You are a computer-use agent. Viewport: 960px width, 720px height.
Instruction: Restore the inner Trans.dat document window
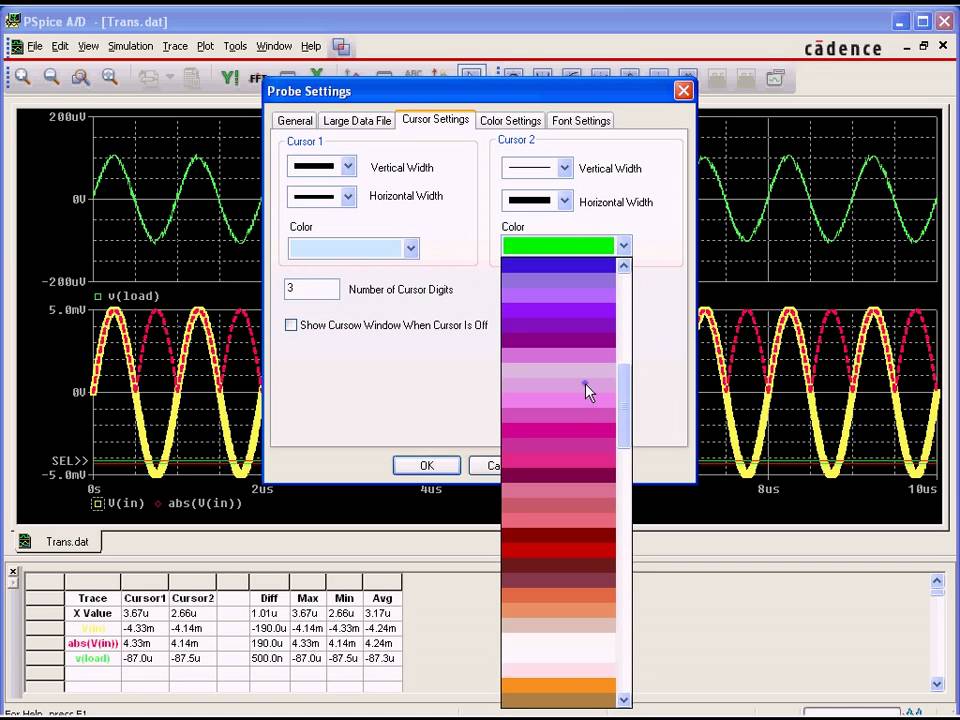point(924,47)
